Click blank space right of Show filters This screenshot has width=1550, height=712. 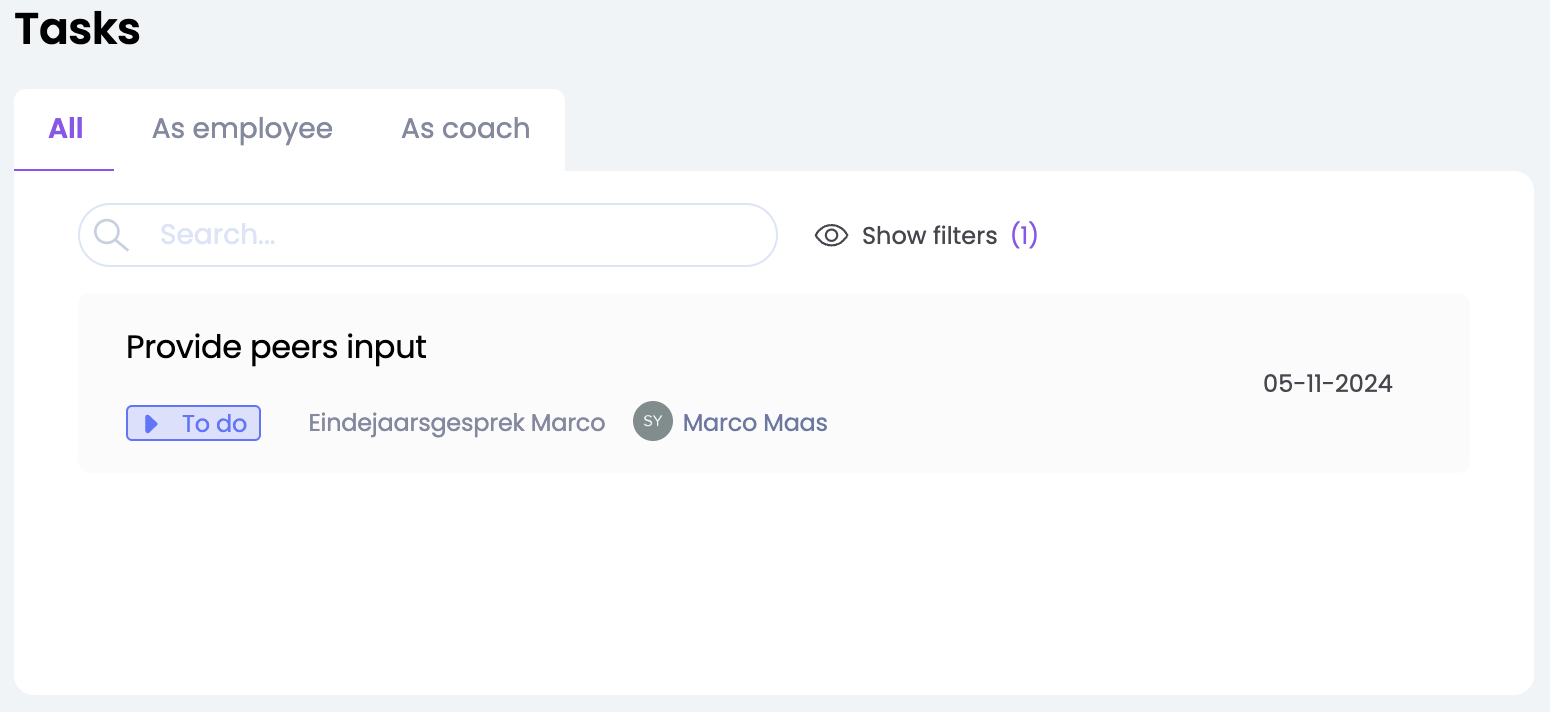pyautogui.click(x=1250, y=236)
